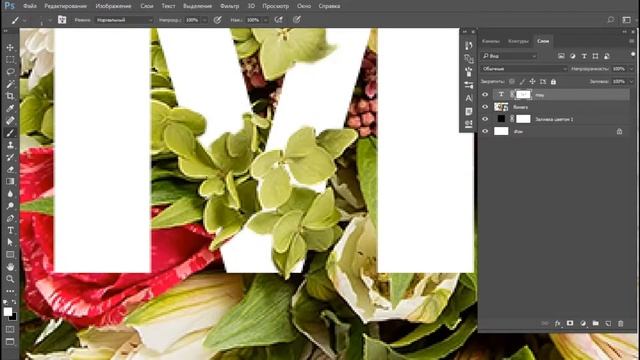Select the Zoom tool
This screenshot has height=360, width=640.
pyautogui.click(x=10, y=279)
